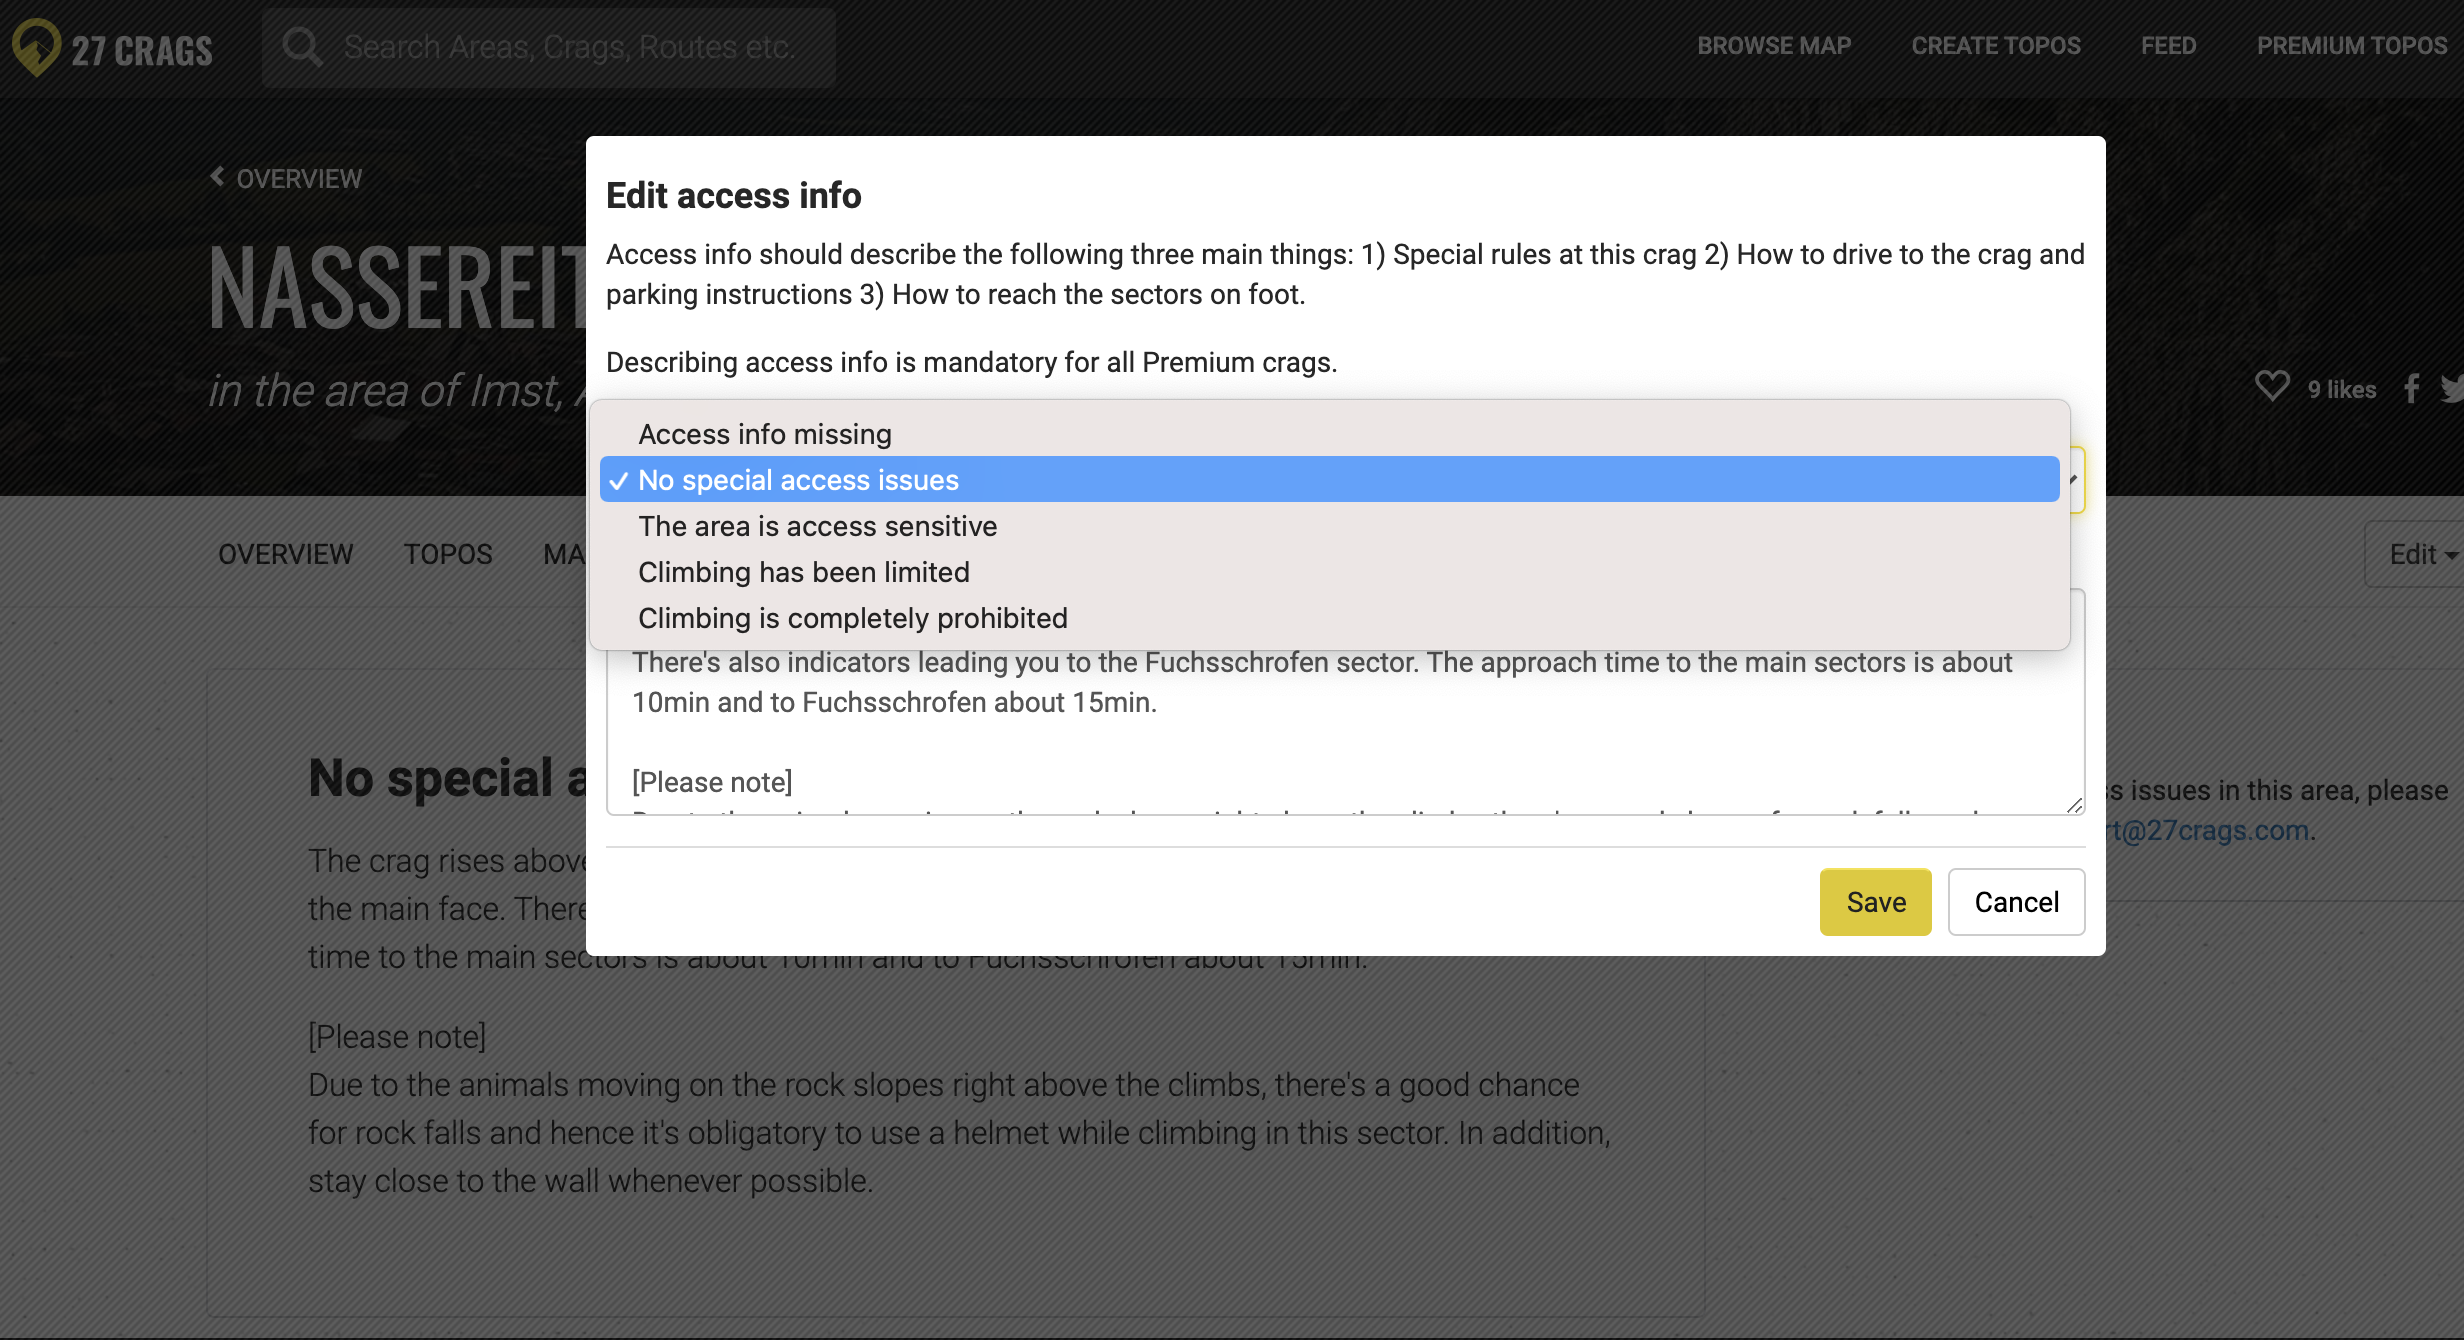The image size is (2464, 1340).
Task: Select 'Access info missing' option
Action: point(1330,434)
